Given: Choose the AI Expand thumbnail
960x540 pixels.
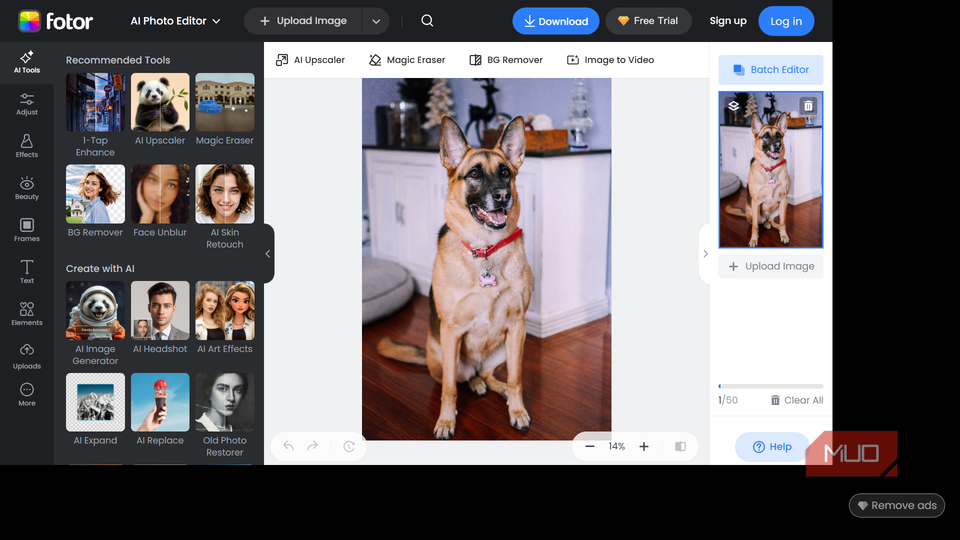Looking at the screenshot, I should pyautogui.click(x=95, y=402).
